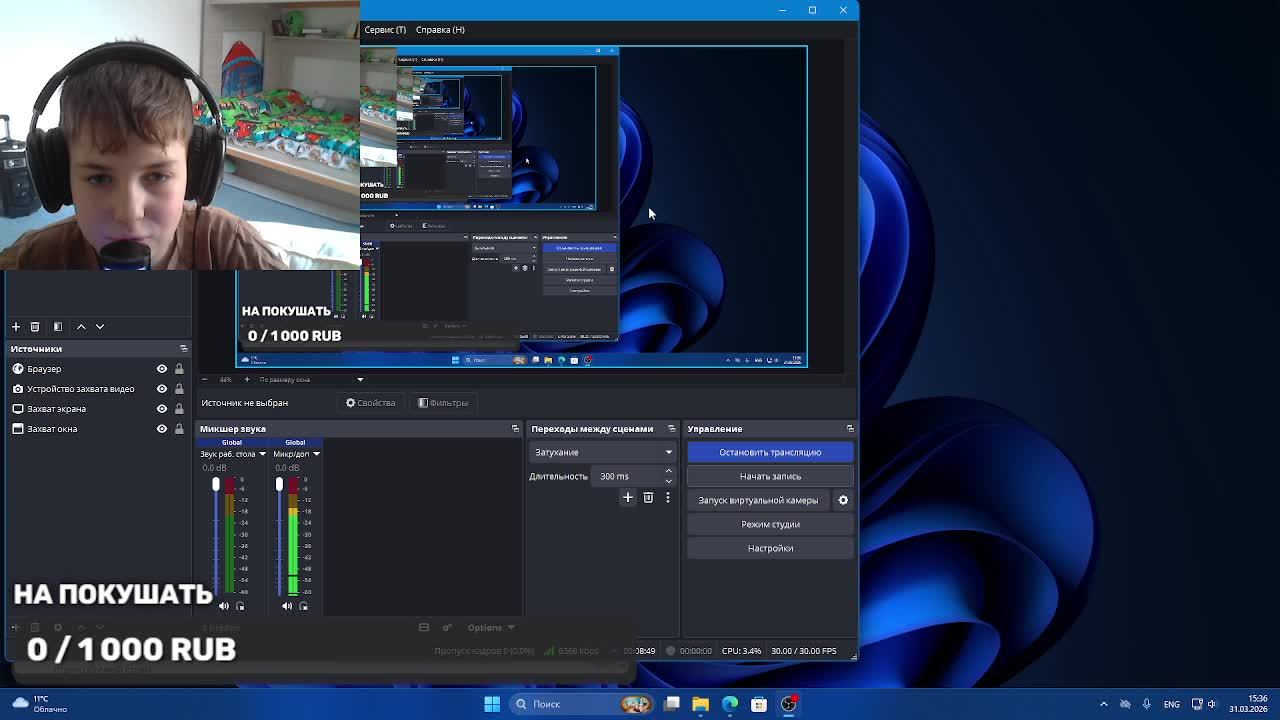Click Остановить трансляцию button

click(x=769, y=452)
